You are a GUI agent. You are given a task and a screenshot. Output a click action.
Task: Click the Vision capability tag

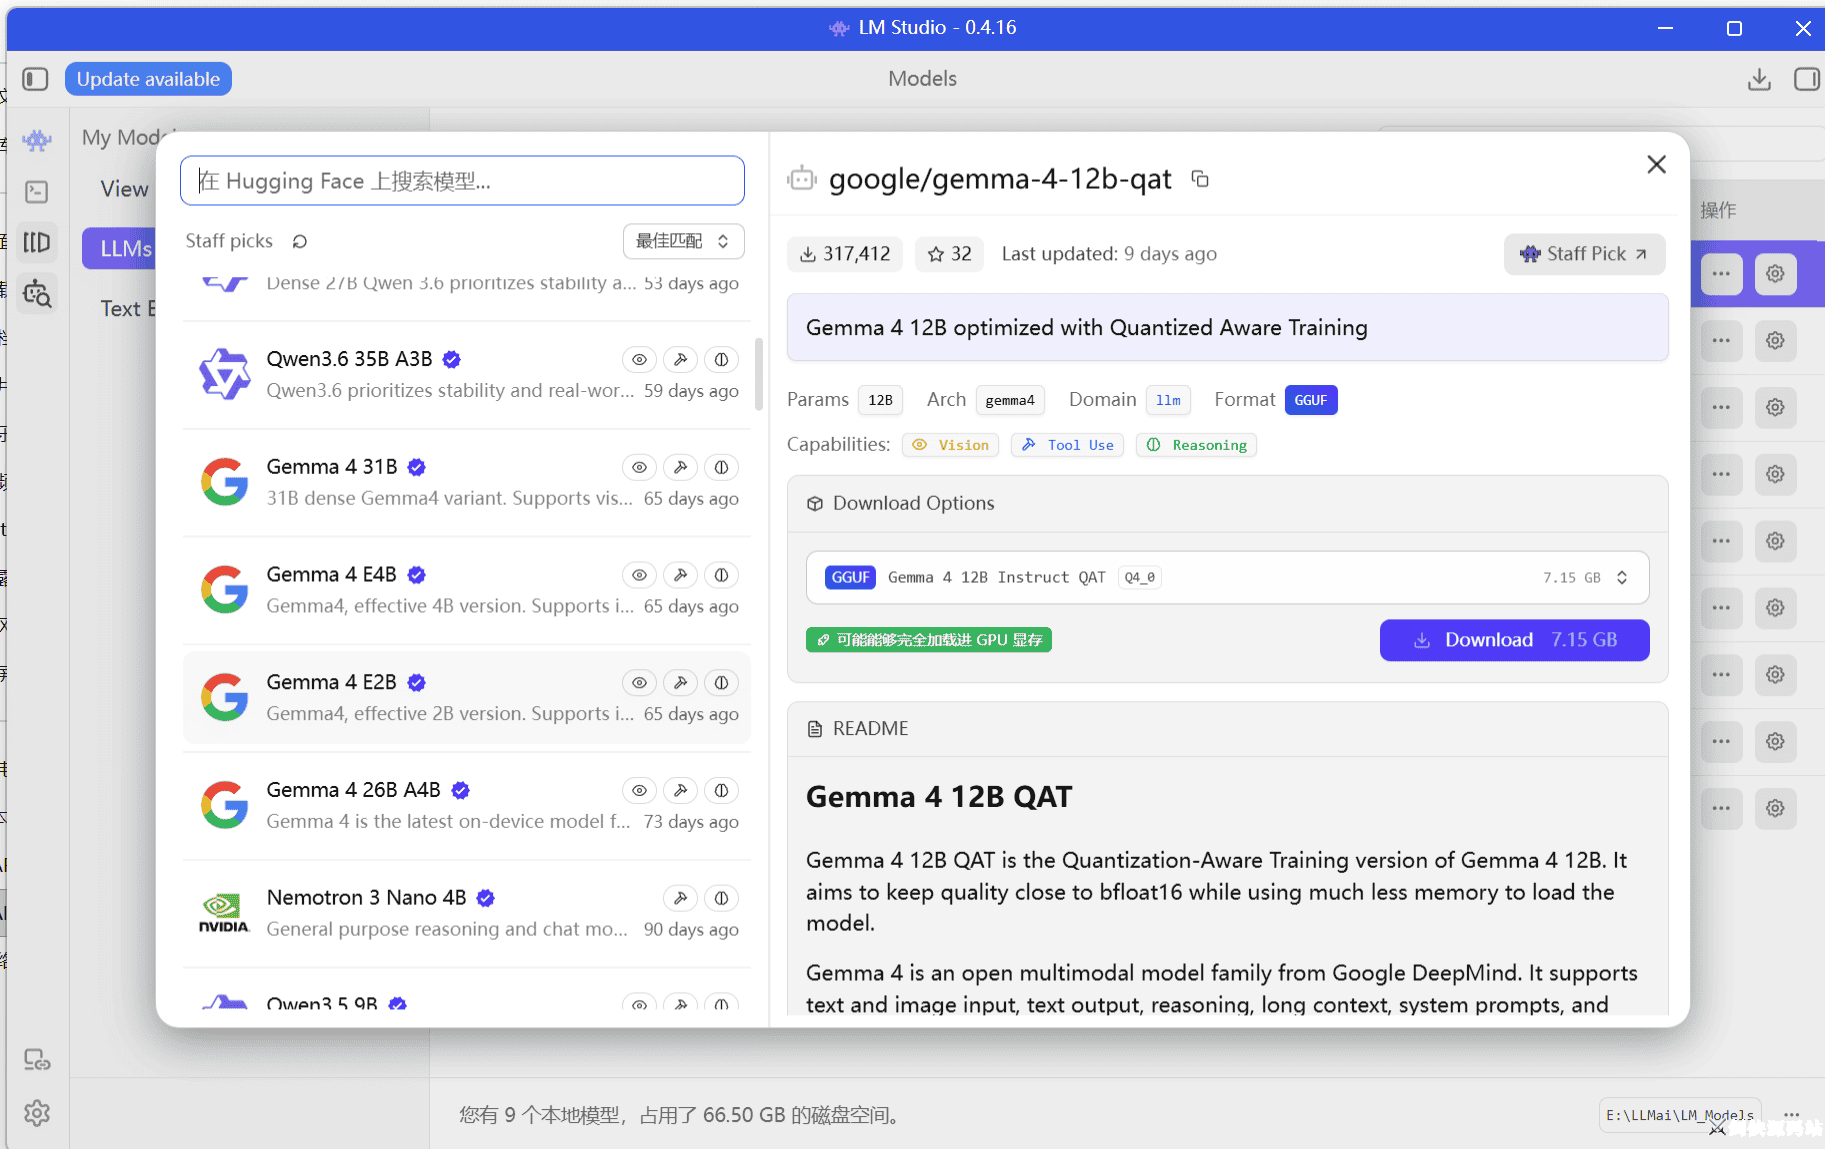(951, 445)
